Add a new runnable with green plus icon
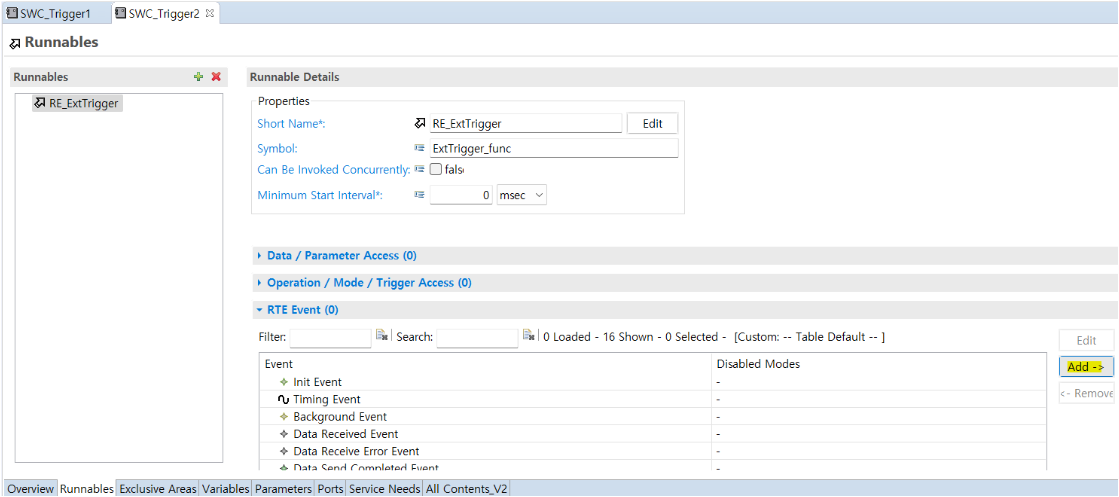1119x497 pixels. (x=199, y=77)
